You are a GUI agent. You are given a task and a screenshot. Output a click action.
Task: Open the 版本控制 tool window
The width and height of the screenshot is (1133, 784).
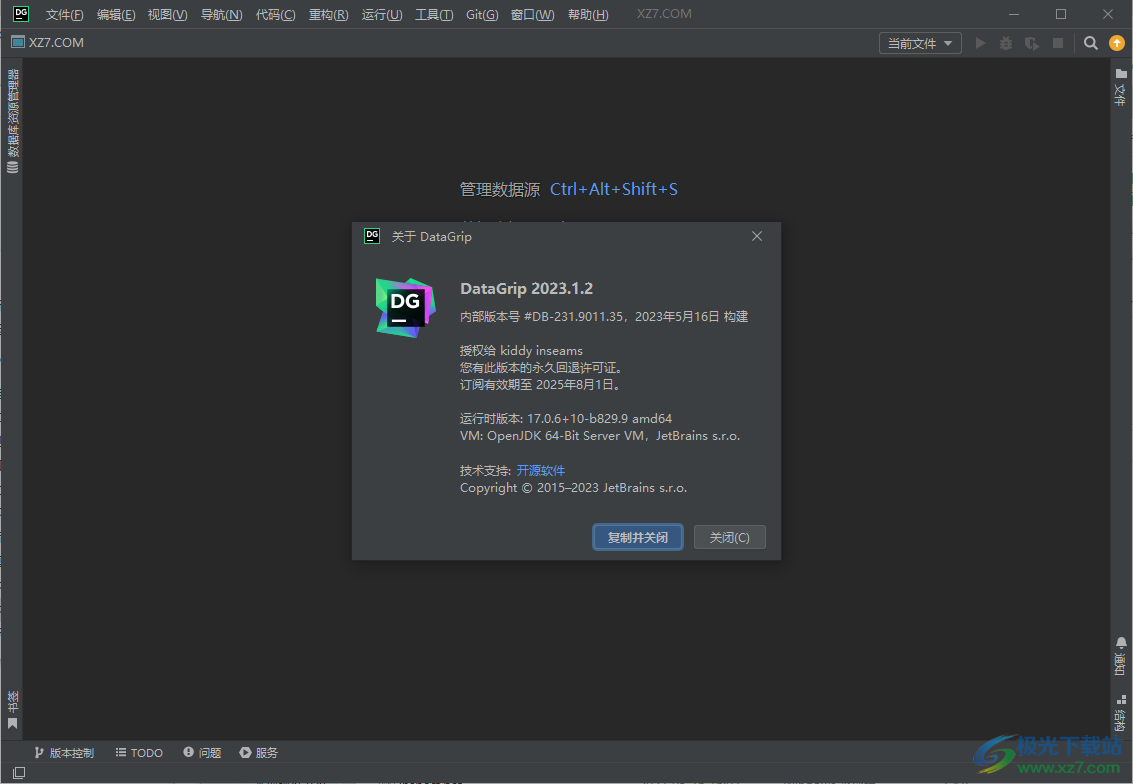pyautogui.click(x=64, y=753)
